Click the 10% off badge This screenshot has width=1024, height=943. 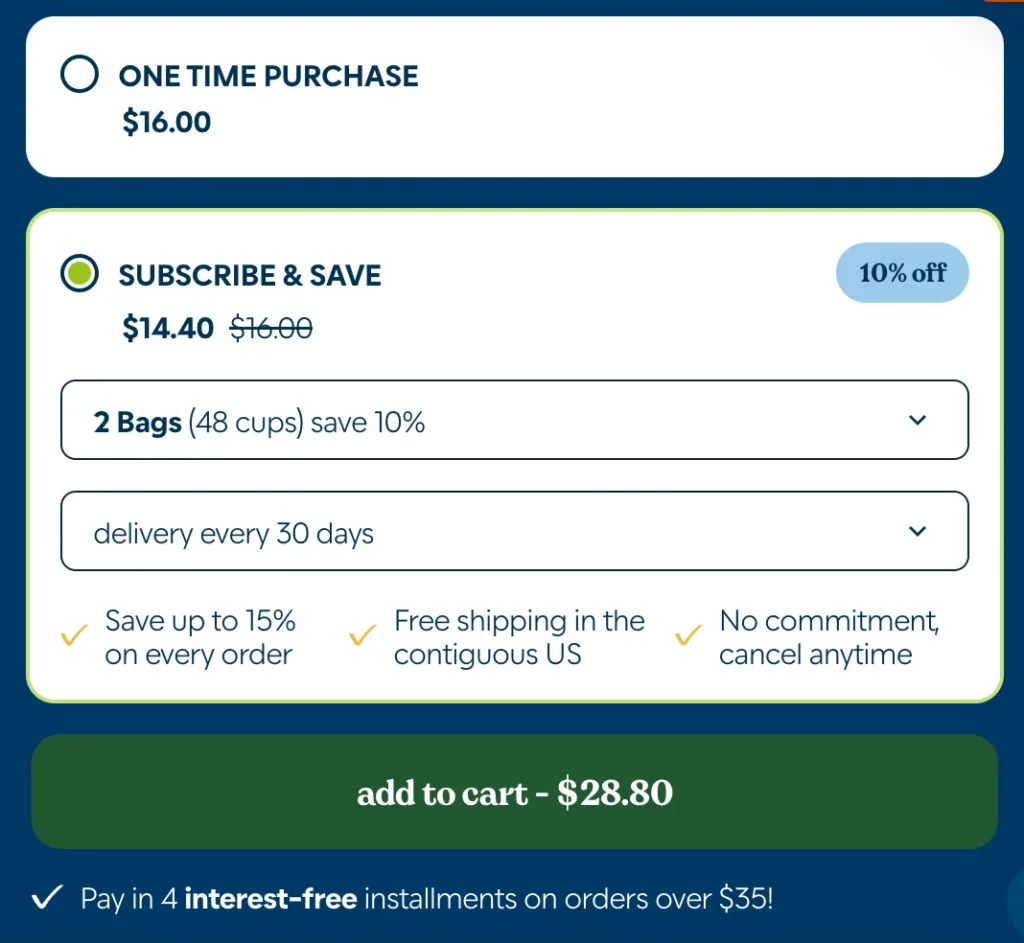coord(902,272)
